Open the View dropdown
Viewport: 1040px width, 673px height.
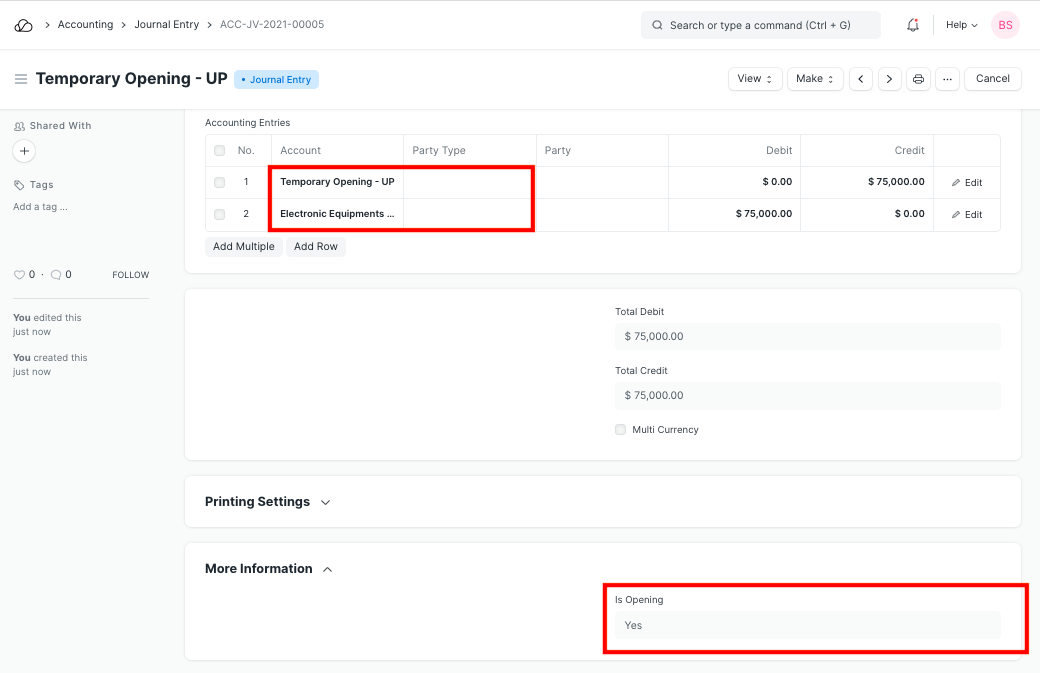point(755,79)
